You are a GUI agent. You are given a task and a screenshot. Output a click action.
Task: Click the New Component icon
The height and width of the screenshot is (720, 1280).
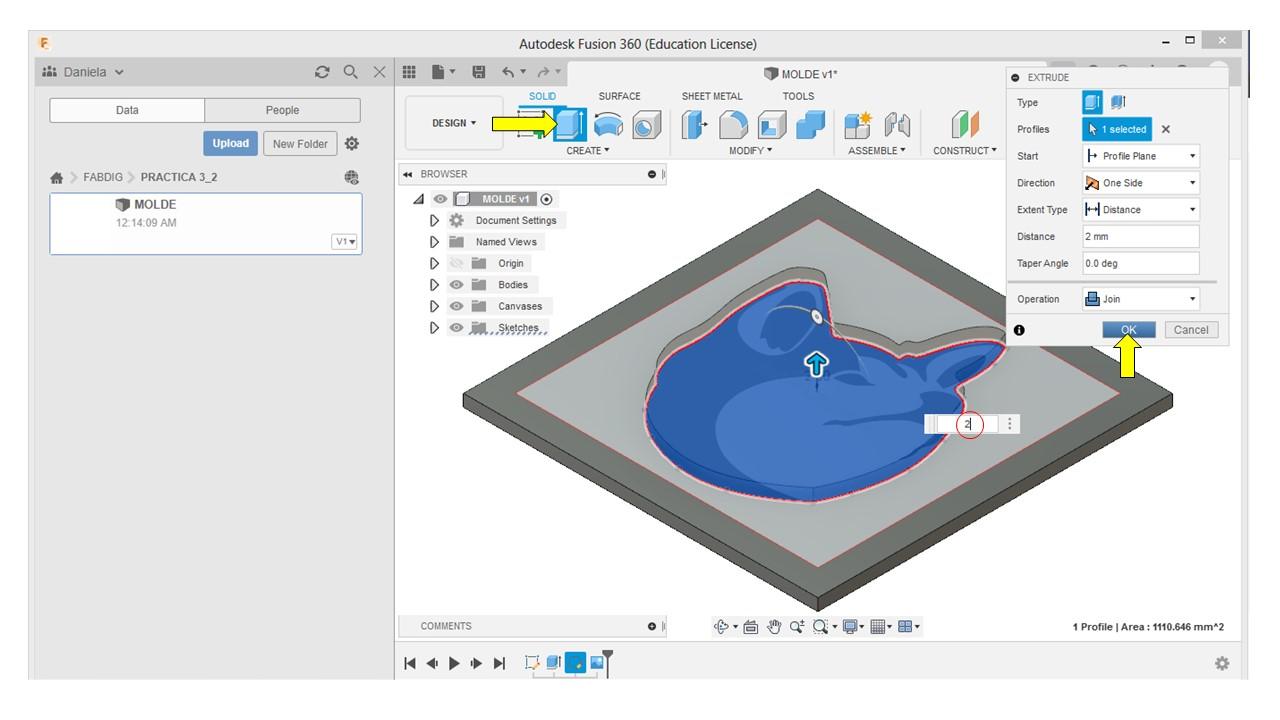click(858, 124)
